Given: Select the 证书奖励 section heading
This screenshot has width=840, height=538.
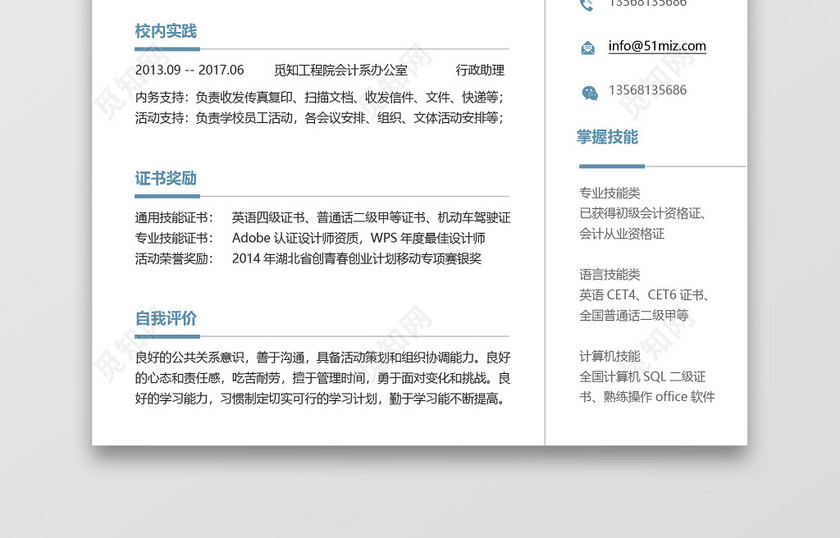Looking at the screenshot, I should (x=166, y=178).
